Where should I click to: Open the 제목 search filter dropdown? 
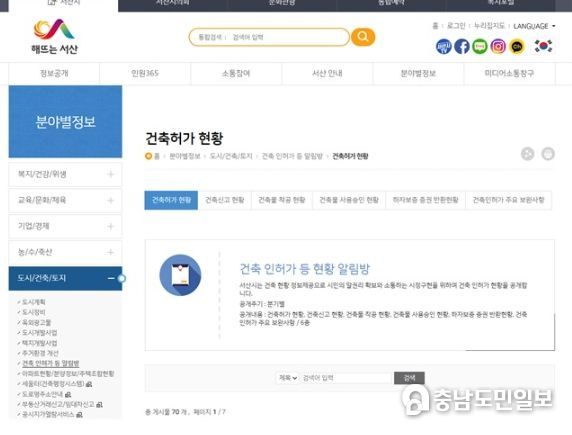[287, 378]
